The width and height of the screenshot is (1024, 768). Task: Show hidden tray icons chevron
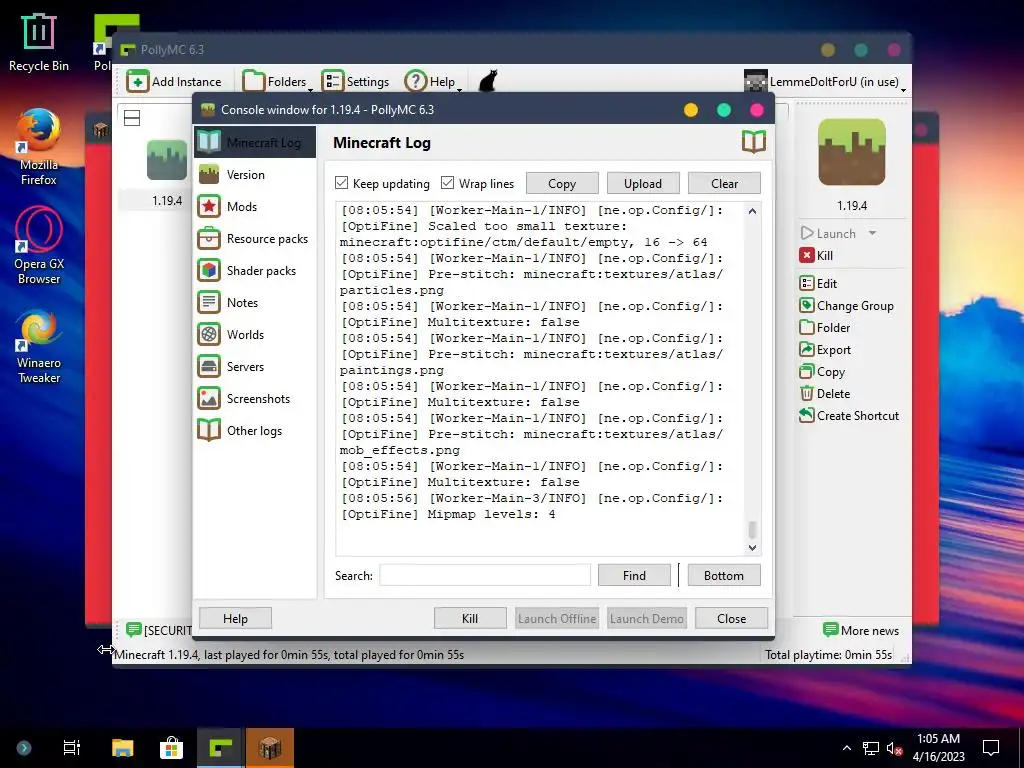[x=846, y=748]
